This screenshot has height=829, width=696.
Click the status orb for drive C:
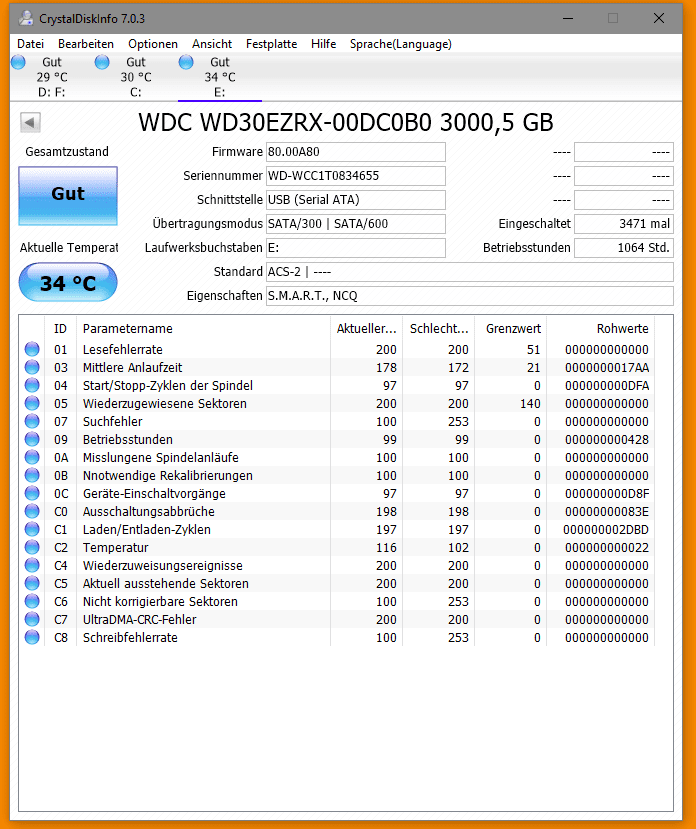tap(102, 62)
